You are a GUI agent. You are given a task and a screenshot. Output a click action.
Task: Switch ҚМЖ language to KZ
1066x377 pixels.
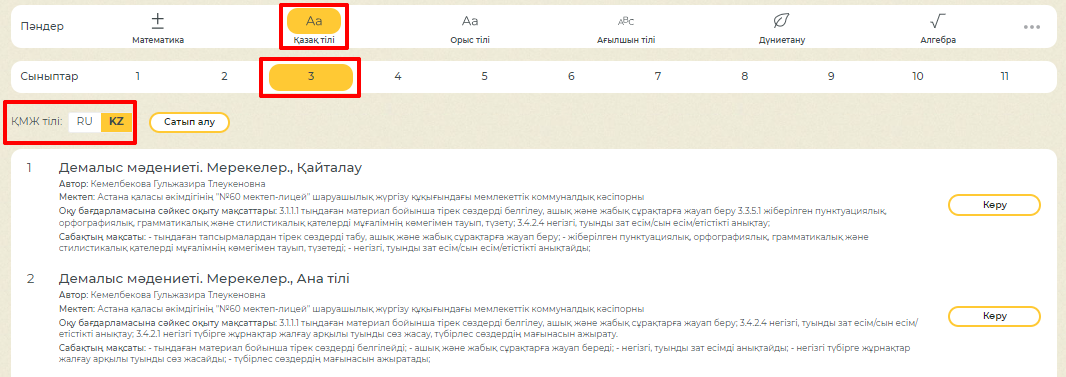116,122
